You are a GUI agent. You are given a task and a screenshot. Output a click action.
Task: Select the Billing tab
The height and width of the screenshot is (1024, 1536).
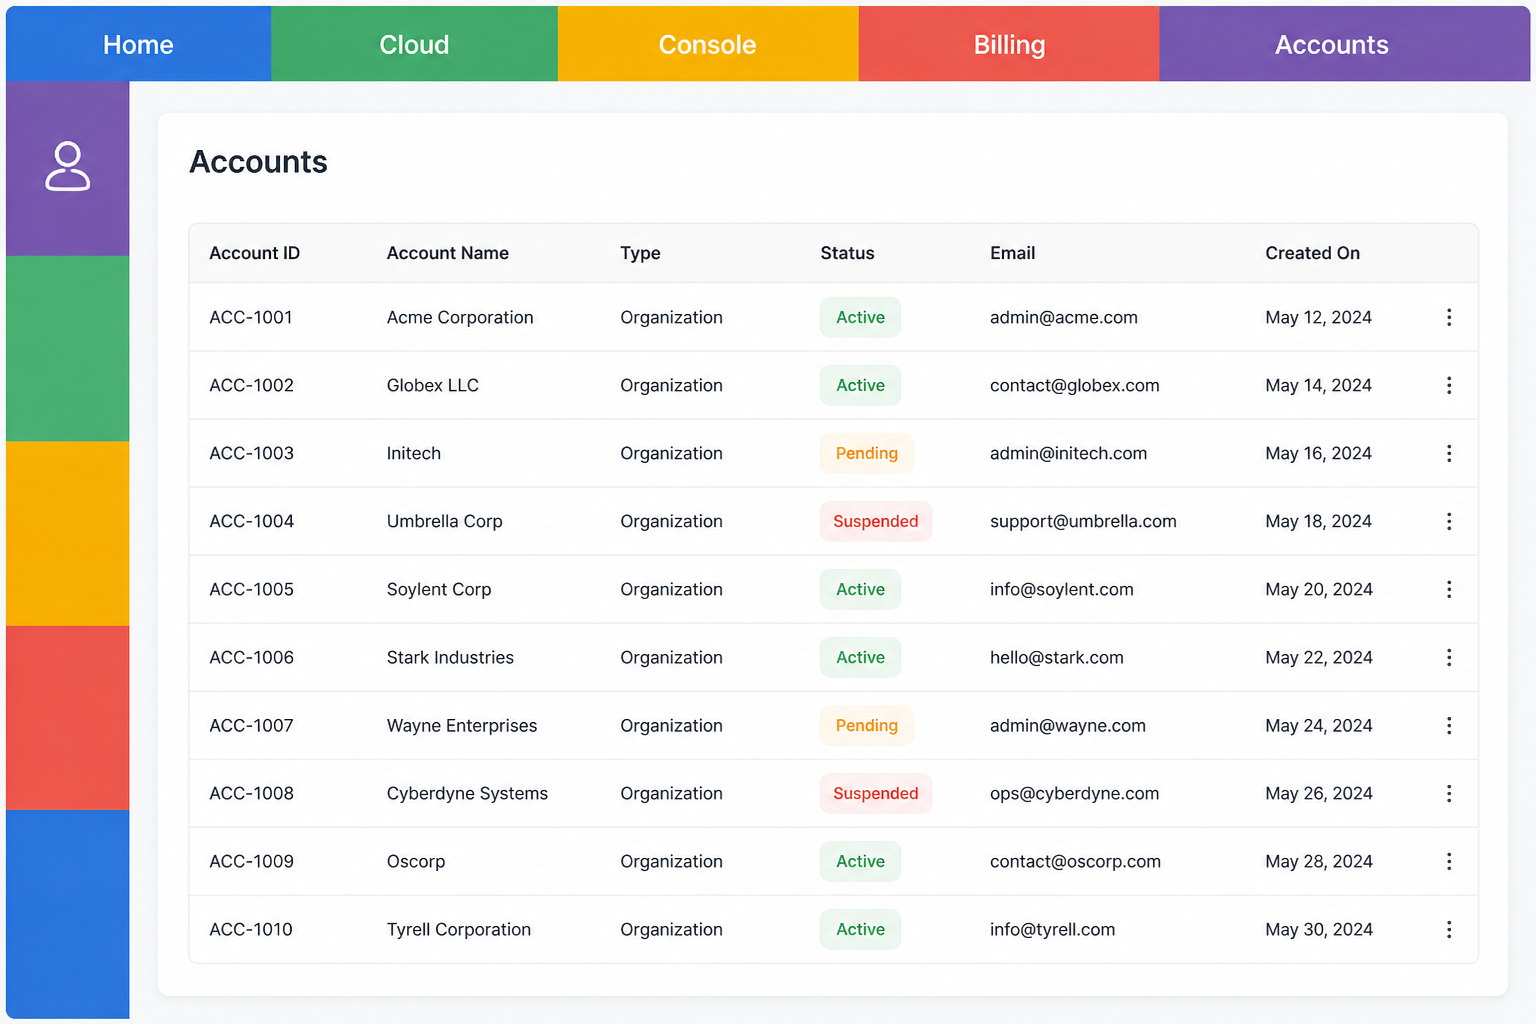pyautogui.click(x=1009, y=44)
